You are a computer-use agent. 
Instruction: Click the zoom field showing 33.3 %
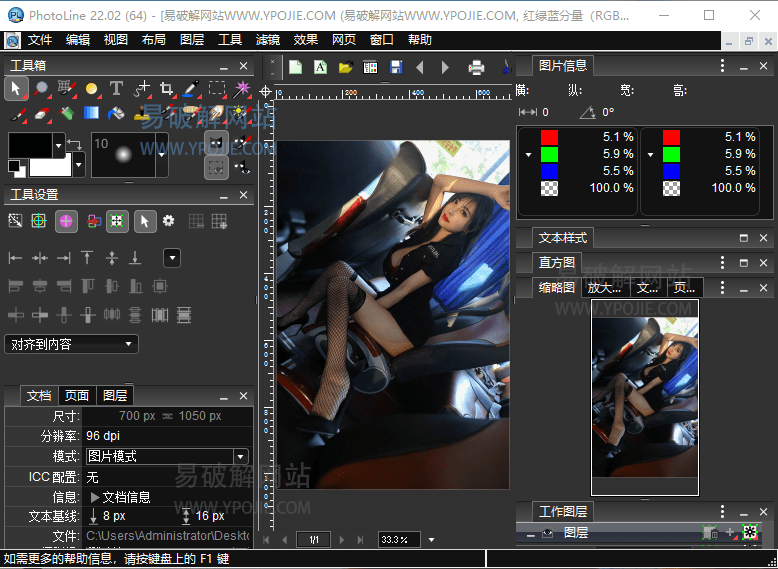pos(399,540)
